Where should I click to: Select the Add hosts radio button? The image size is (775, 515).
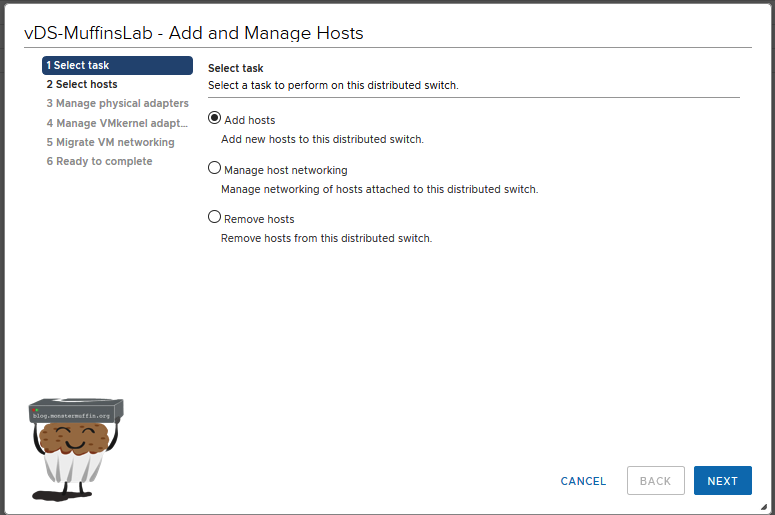click(x=214, y=119)
